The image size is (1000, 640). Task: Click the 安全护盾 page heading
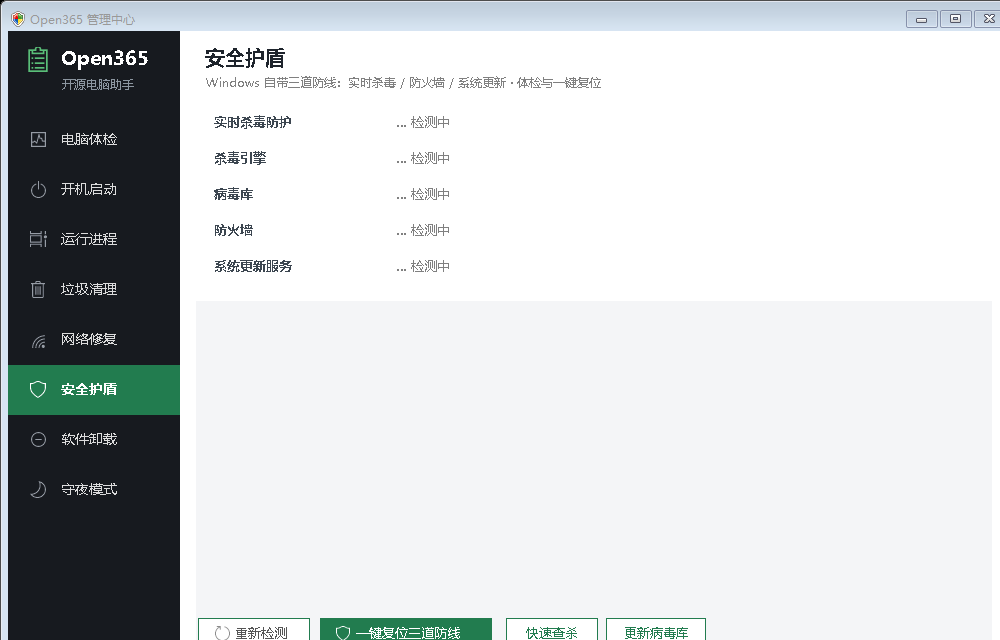pyautogui.click(x=245, y=58)
